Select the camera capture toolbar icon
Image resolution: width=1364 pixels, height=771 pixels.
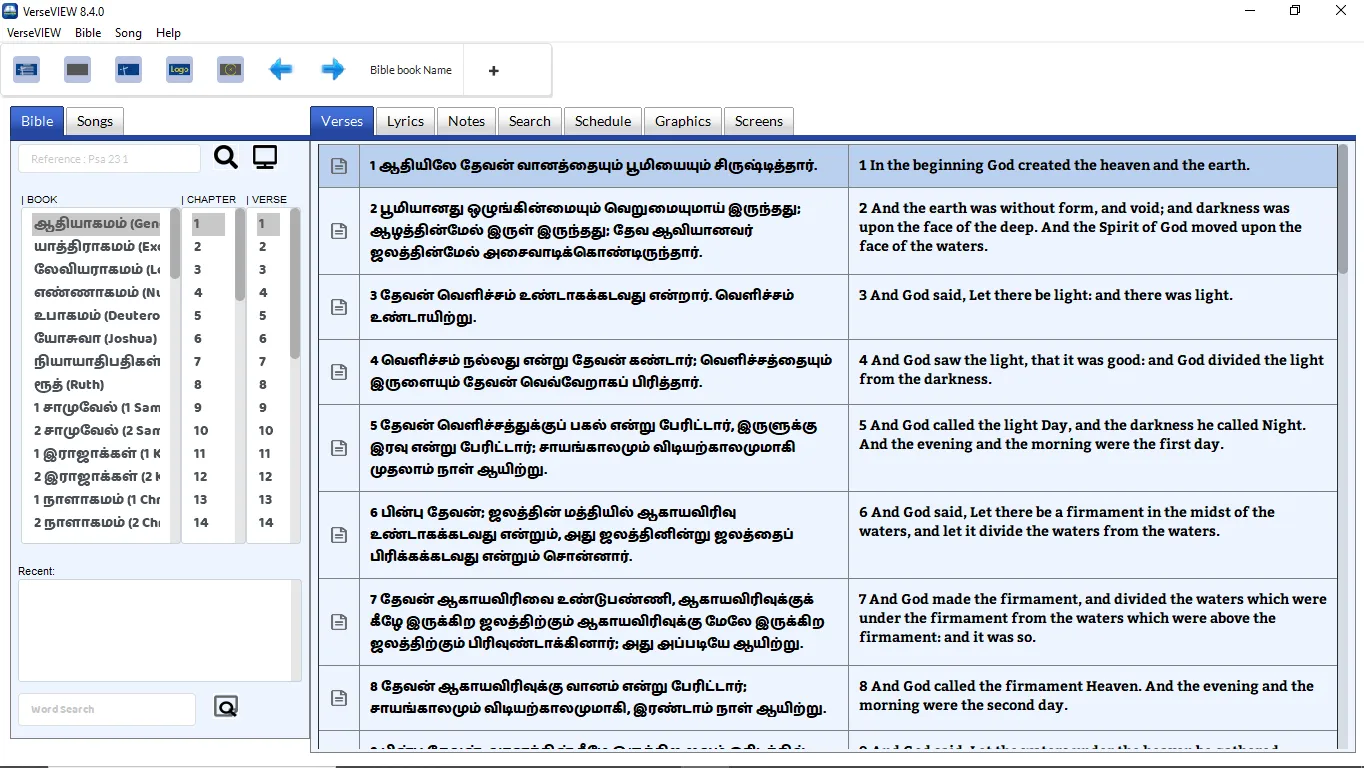point(230,69)
